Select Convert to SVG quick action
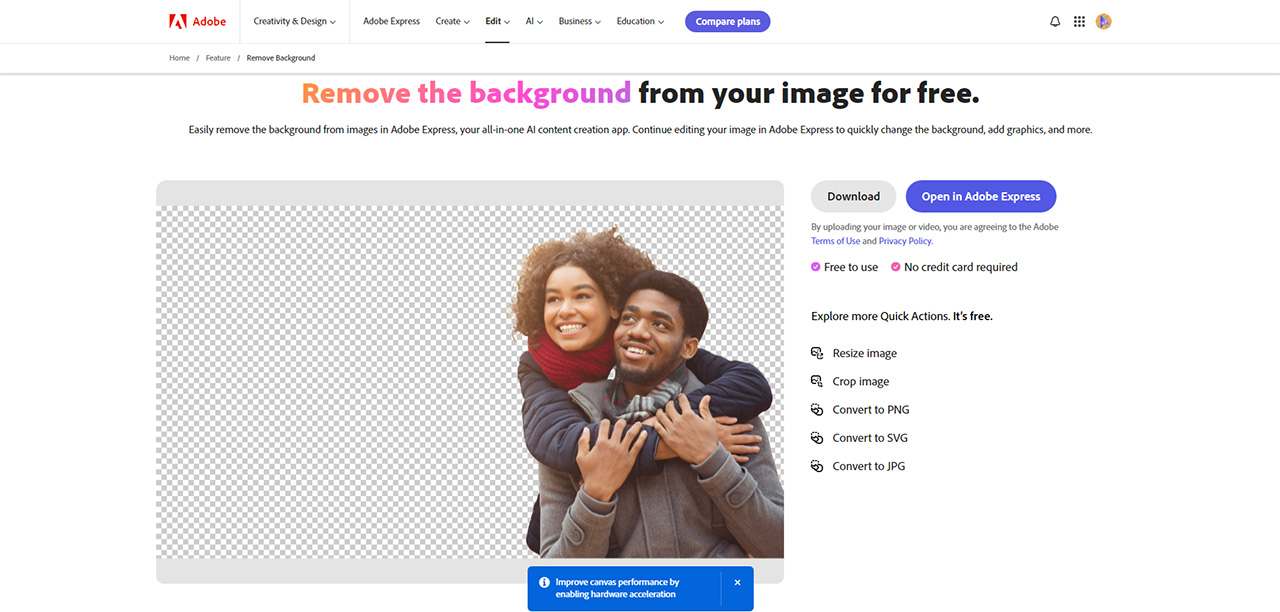 pyautogui.click(x=870, y=437)
